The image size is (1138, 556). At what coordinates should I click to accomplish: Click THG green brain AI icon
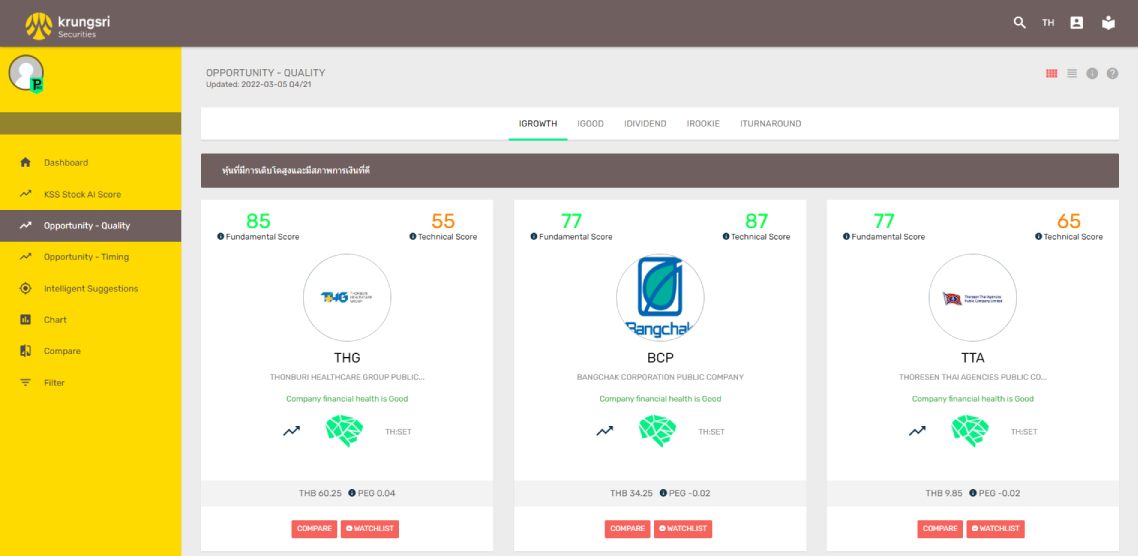345,430
